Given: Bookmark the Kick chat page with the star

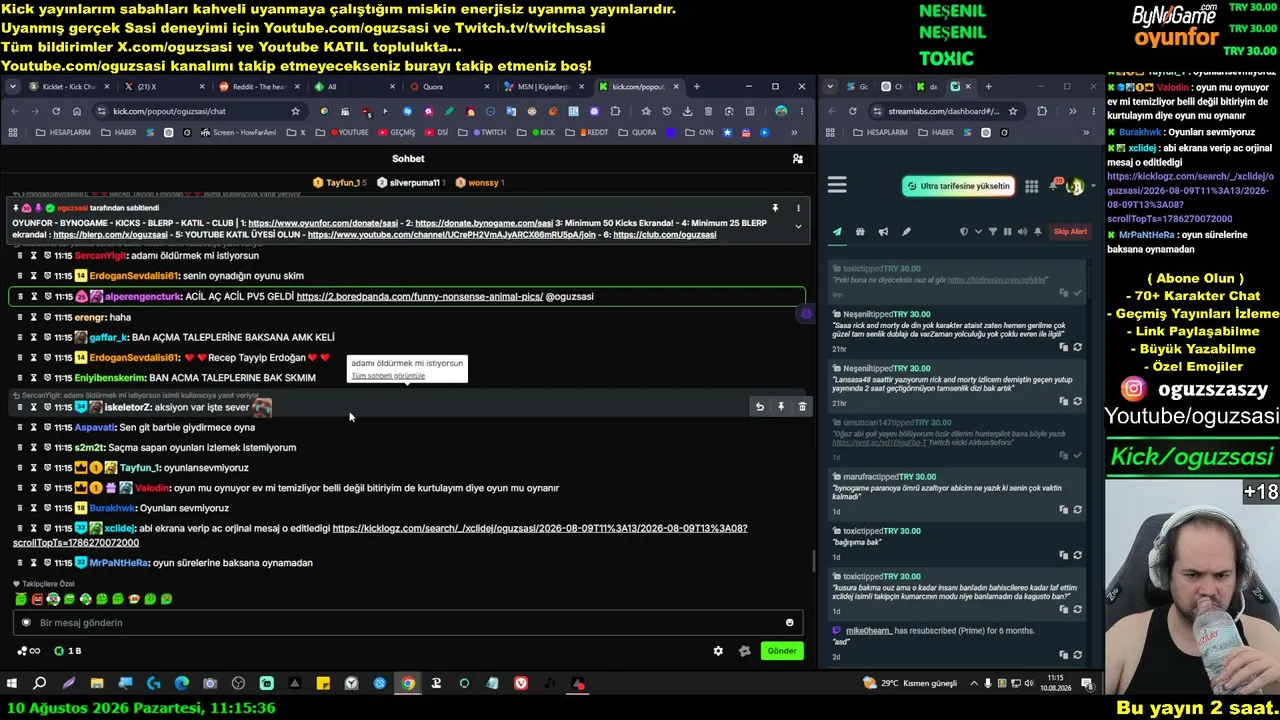Looking at the screenshot, I should pyautogui.click(x=295, y=111).
